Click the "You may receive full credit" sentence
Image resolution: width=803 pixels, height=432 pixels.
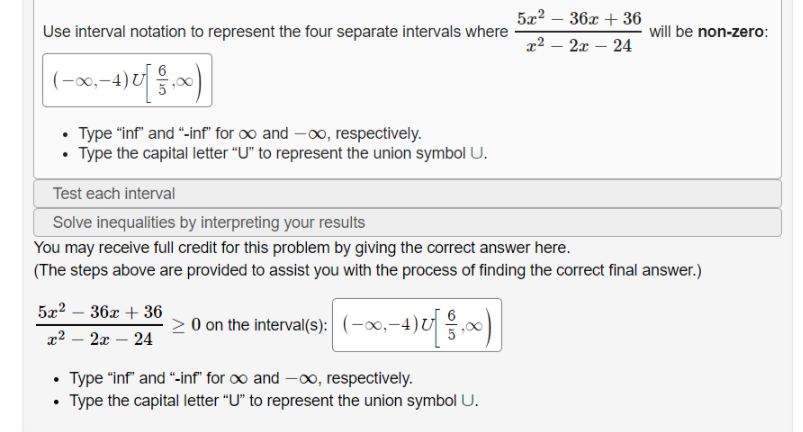(x=302, y=247)
